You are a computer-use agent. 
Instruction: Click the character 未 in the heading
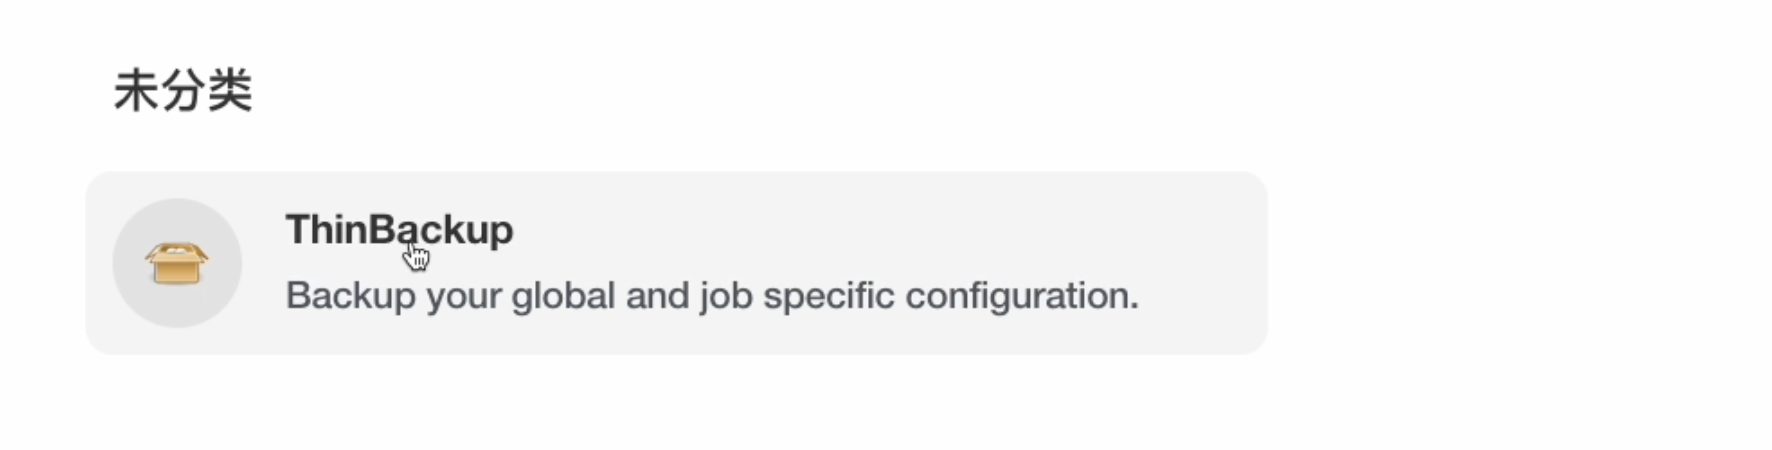pos(136,91)
